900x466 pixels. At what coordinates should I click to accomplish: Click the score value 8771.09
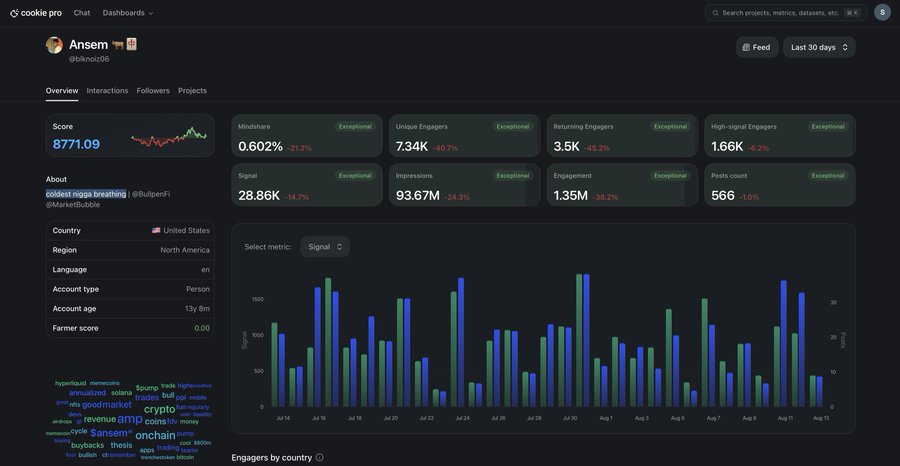click(76, 144)
